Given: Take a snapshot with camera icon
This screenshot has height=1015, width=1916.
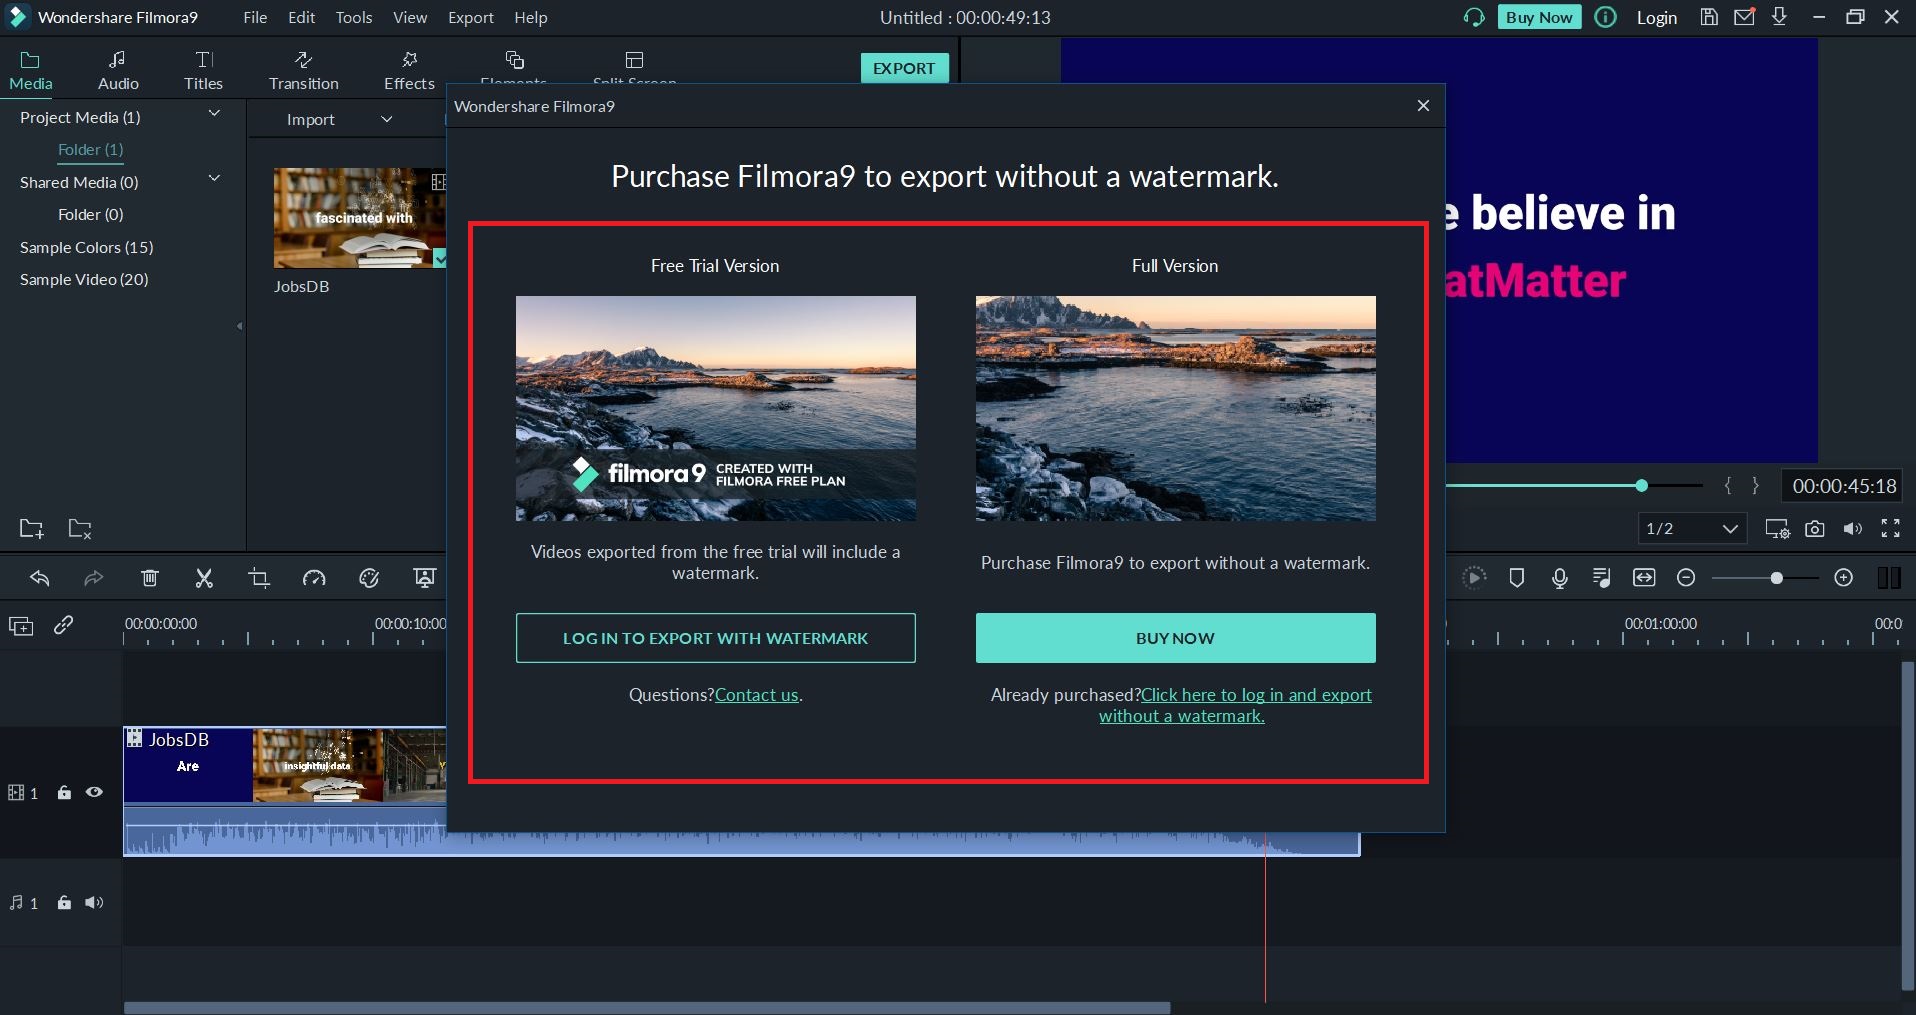Looking at the screenshot, I should [x=1815, y=529].
